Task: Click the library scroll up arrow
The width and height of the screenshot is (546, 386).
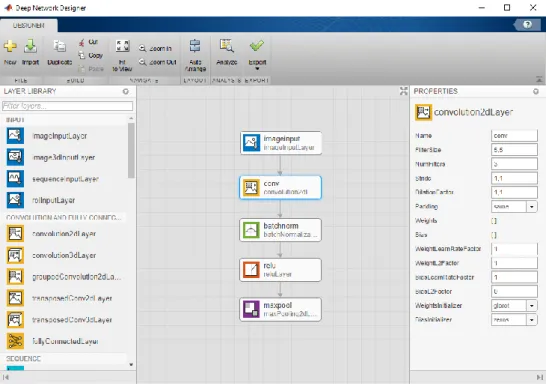Action: pyautogui.click(x=131, y=119)
